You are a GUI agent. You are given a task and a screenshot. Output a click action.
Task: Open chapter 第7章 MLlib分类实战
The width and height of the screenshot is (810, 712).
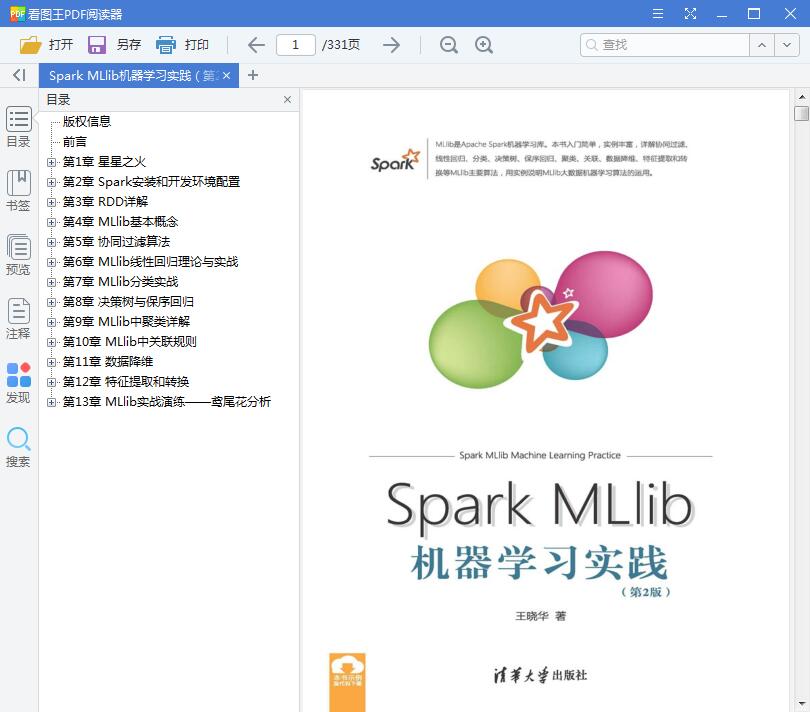click(x=120, y=282)
